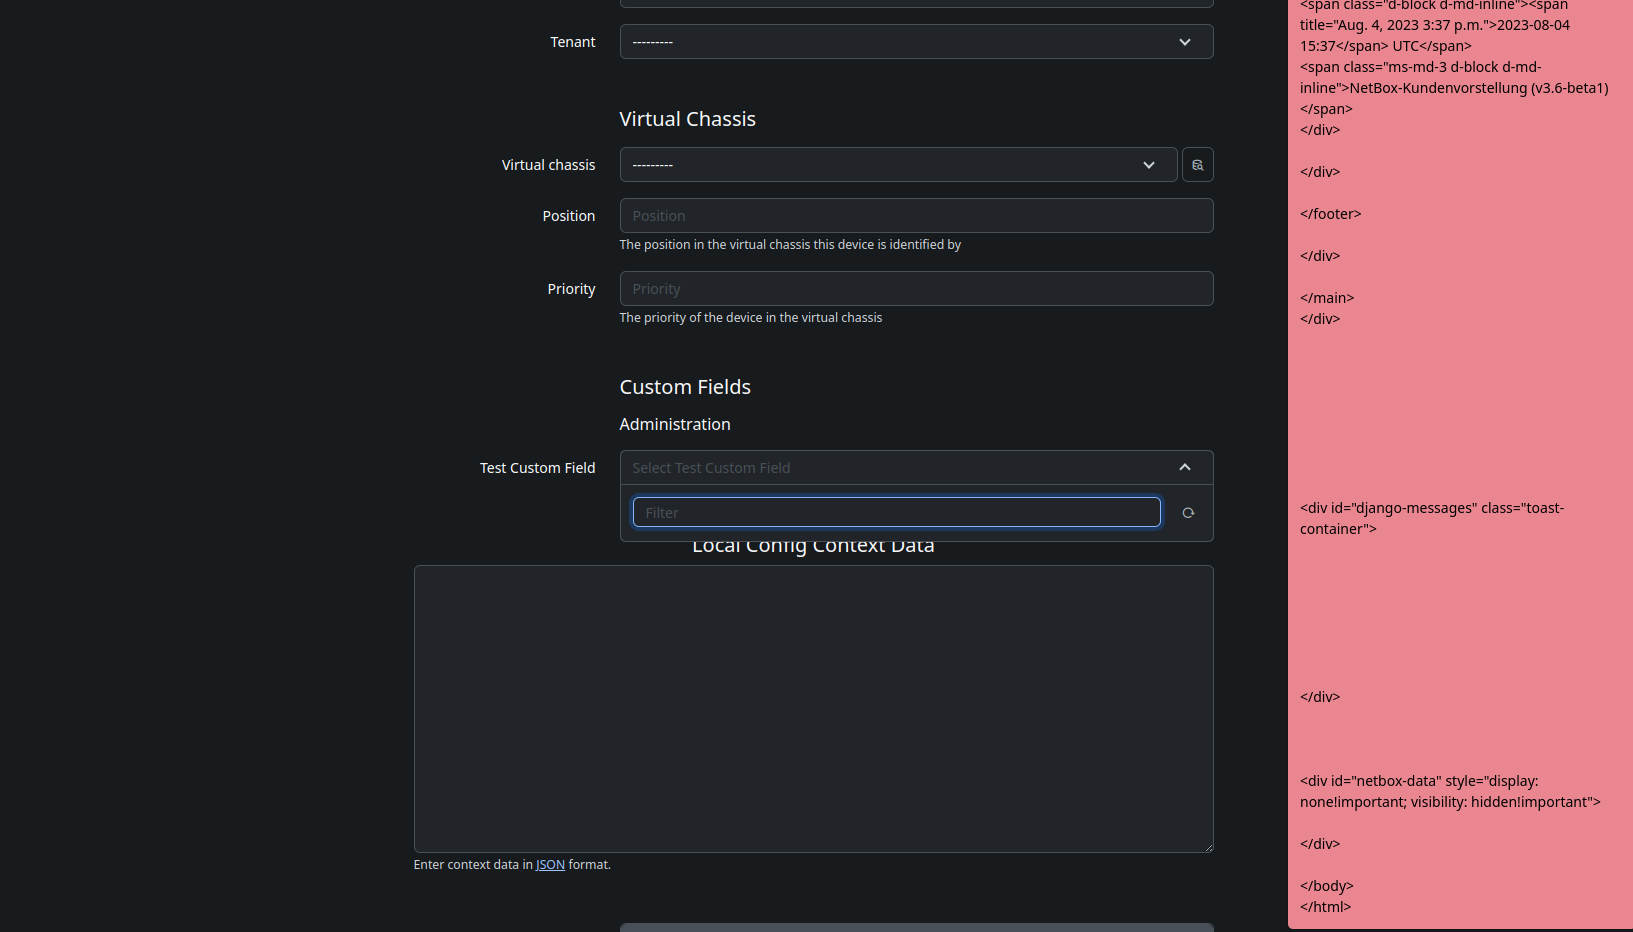Click the Custom Fields section heading
Viewport: 1633px width, 932px height.
point(685,387)
